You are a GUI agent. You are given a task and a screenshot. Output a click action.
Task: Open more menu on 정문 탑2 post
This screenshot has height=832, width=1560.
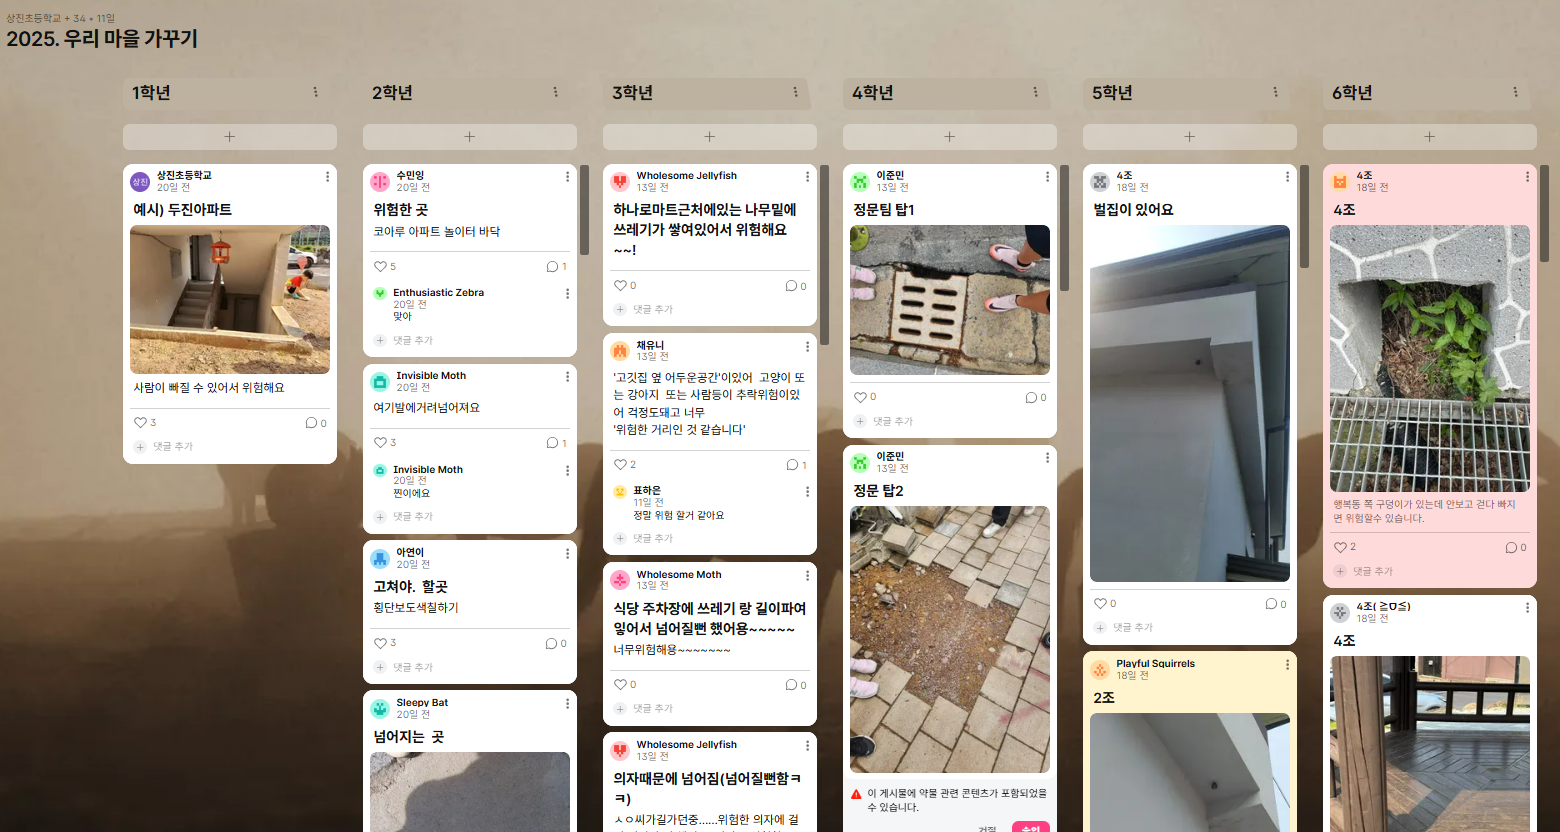(1047, 458)
